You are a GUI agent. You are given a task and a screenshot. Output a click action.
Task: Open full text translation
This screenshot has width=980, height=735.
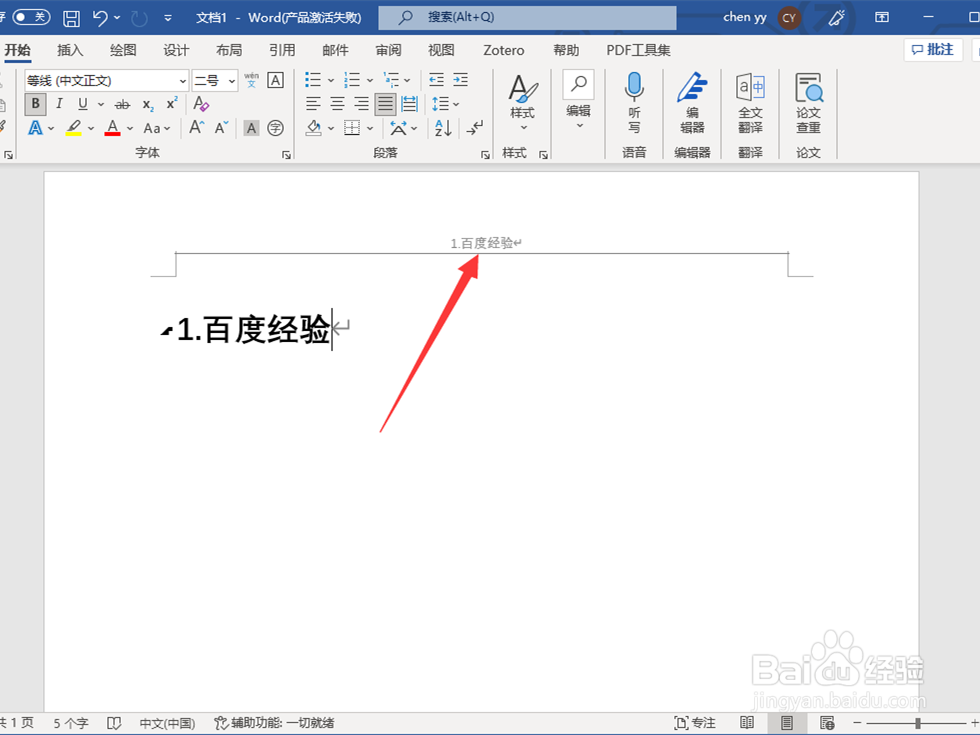(750, 102)
